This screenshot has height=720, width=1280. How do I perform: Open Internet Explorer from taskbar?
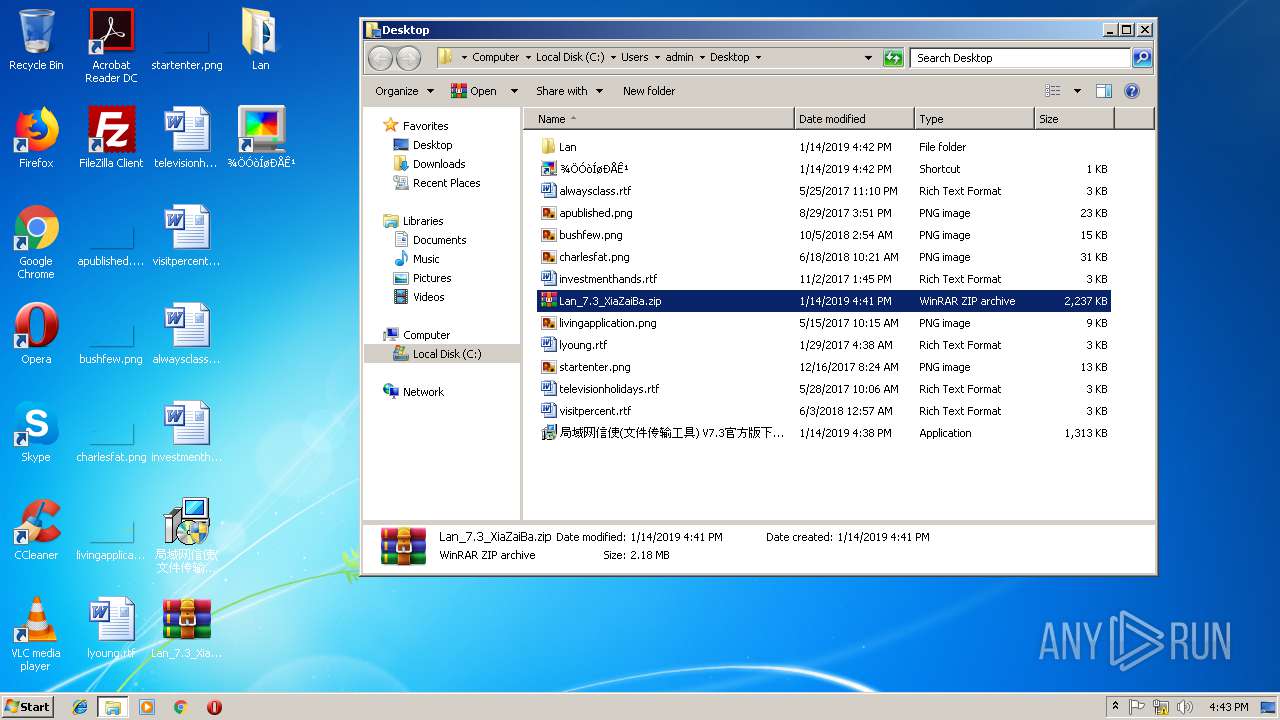click(x=80, y=707)
